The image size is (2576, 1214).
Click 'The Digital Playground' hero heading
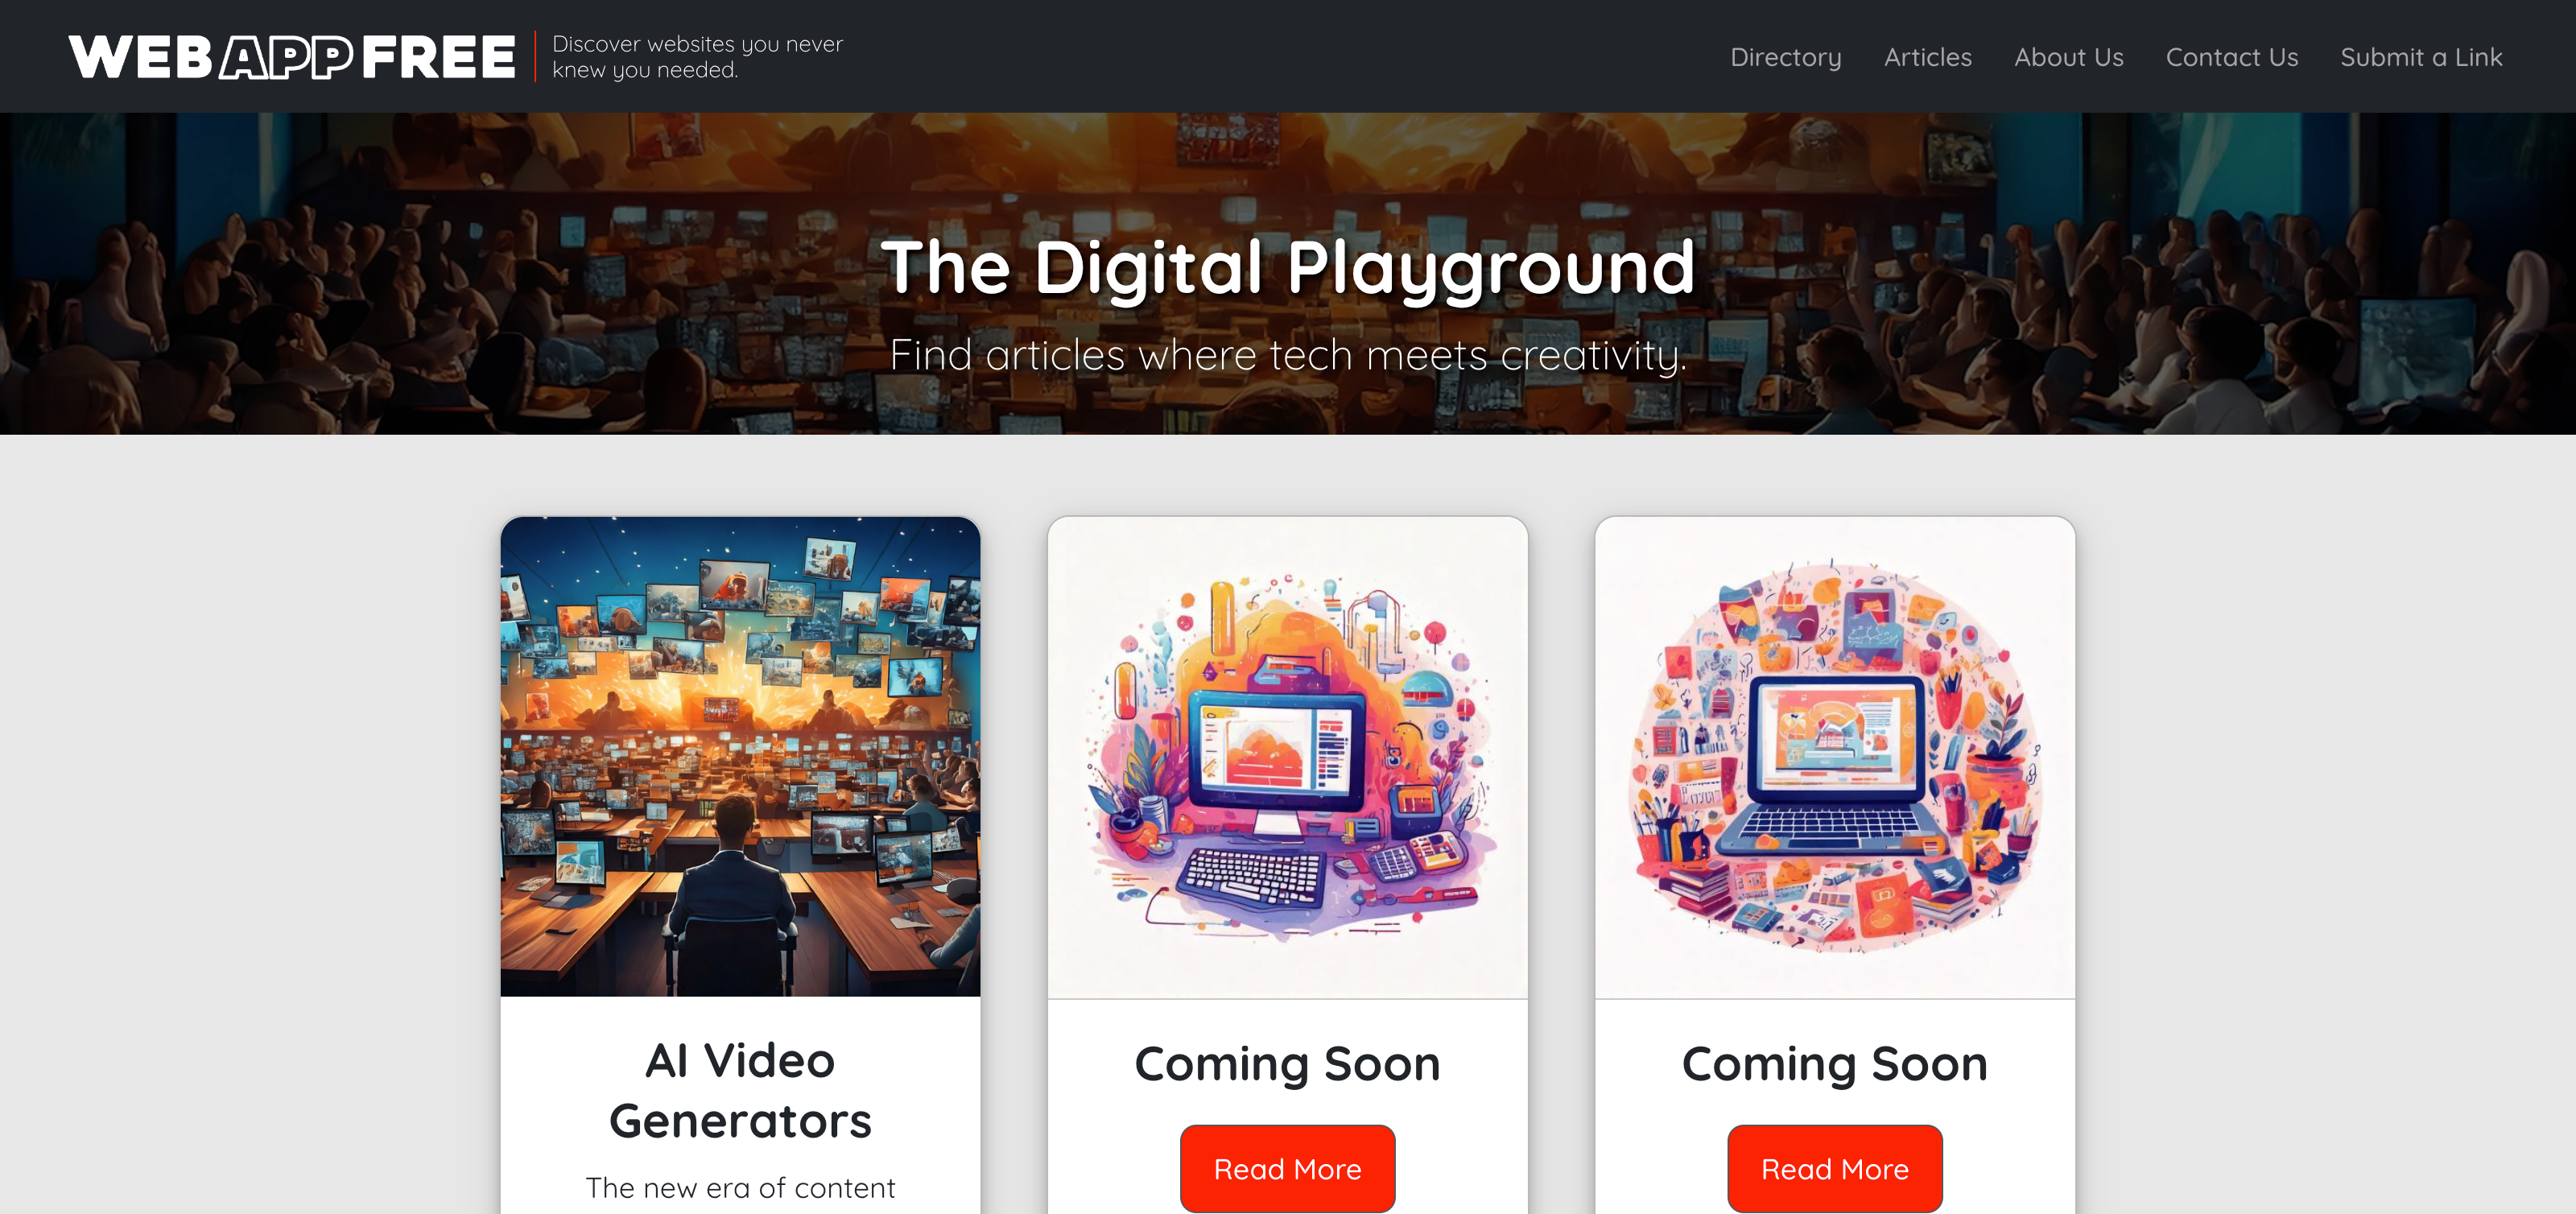[x=1288, y=267]
